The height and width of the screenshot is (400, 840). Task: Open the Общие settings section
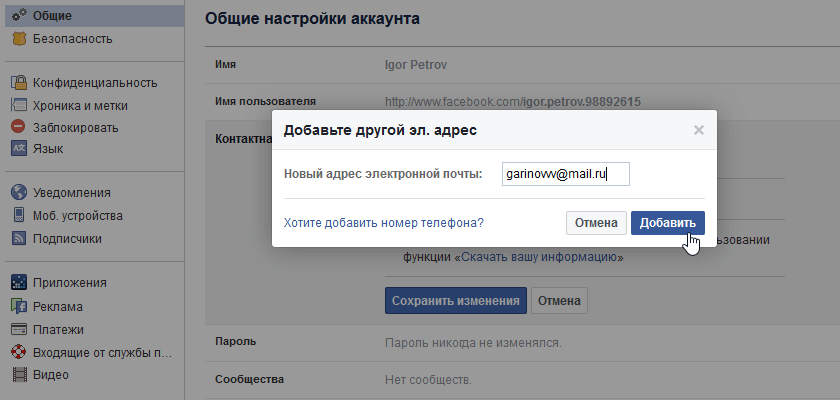pyautogui.click(x=95, y=16)
